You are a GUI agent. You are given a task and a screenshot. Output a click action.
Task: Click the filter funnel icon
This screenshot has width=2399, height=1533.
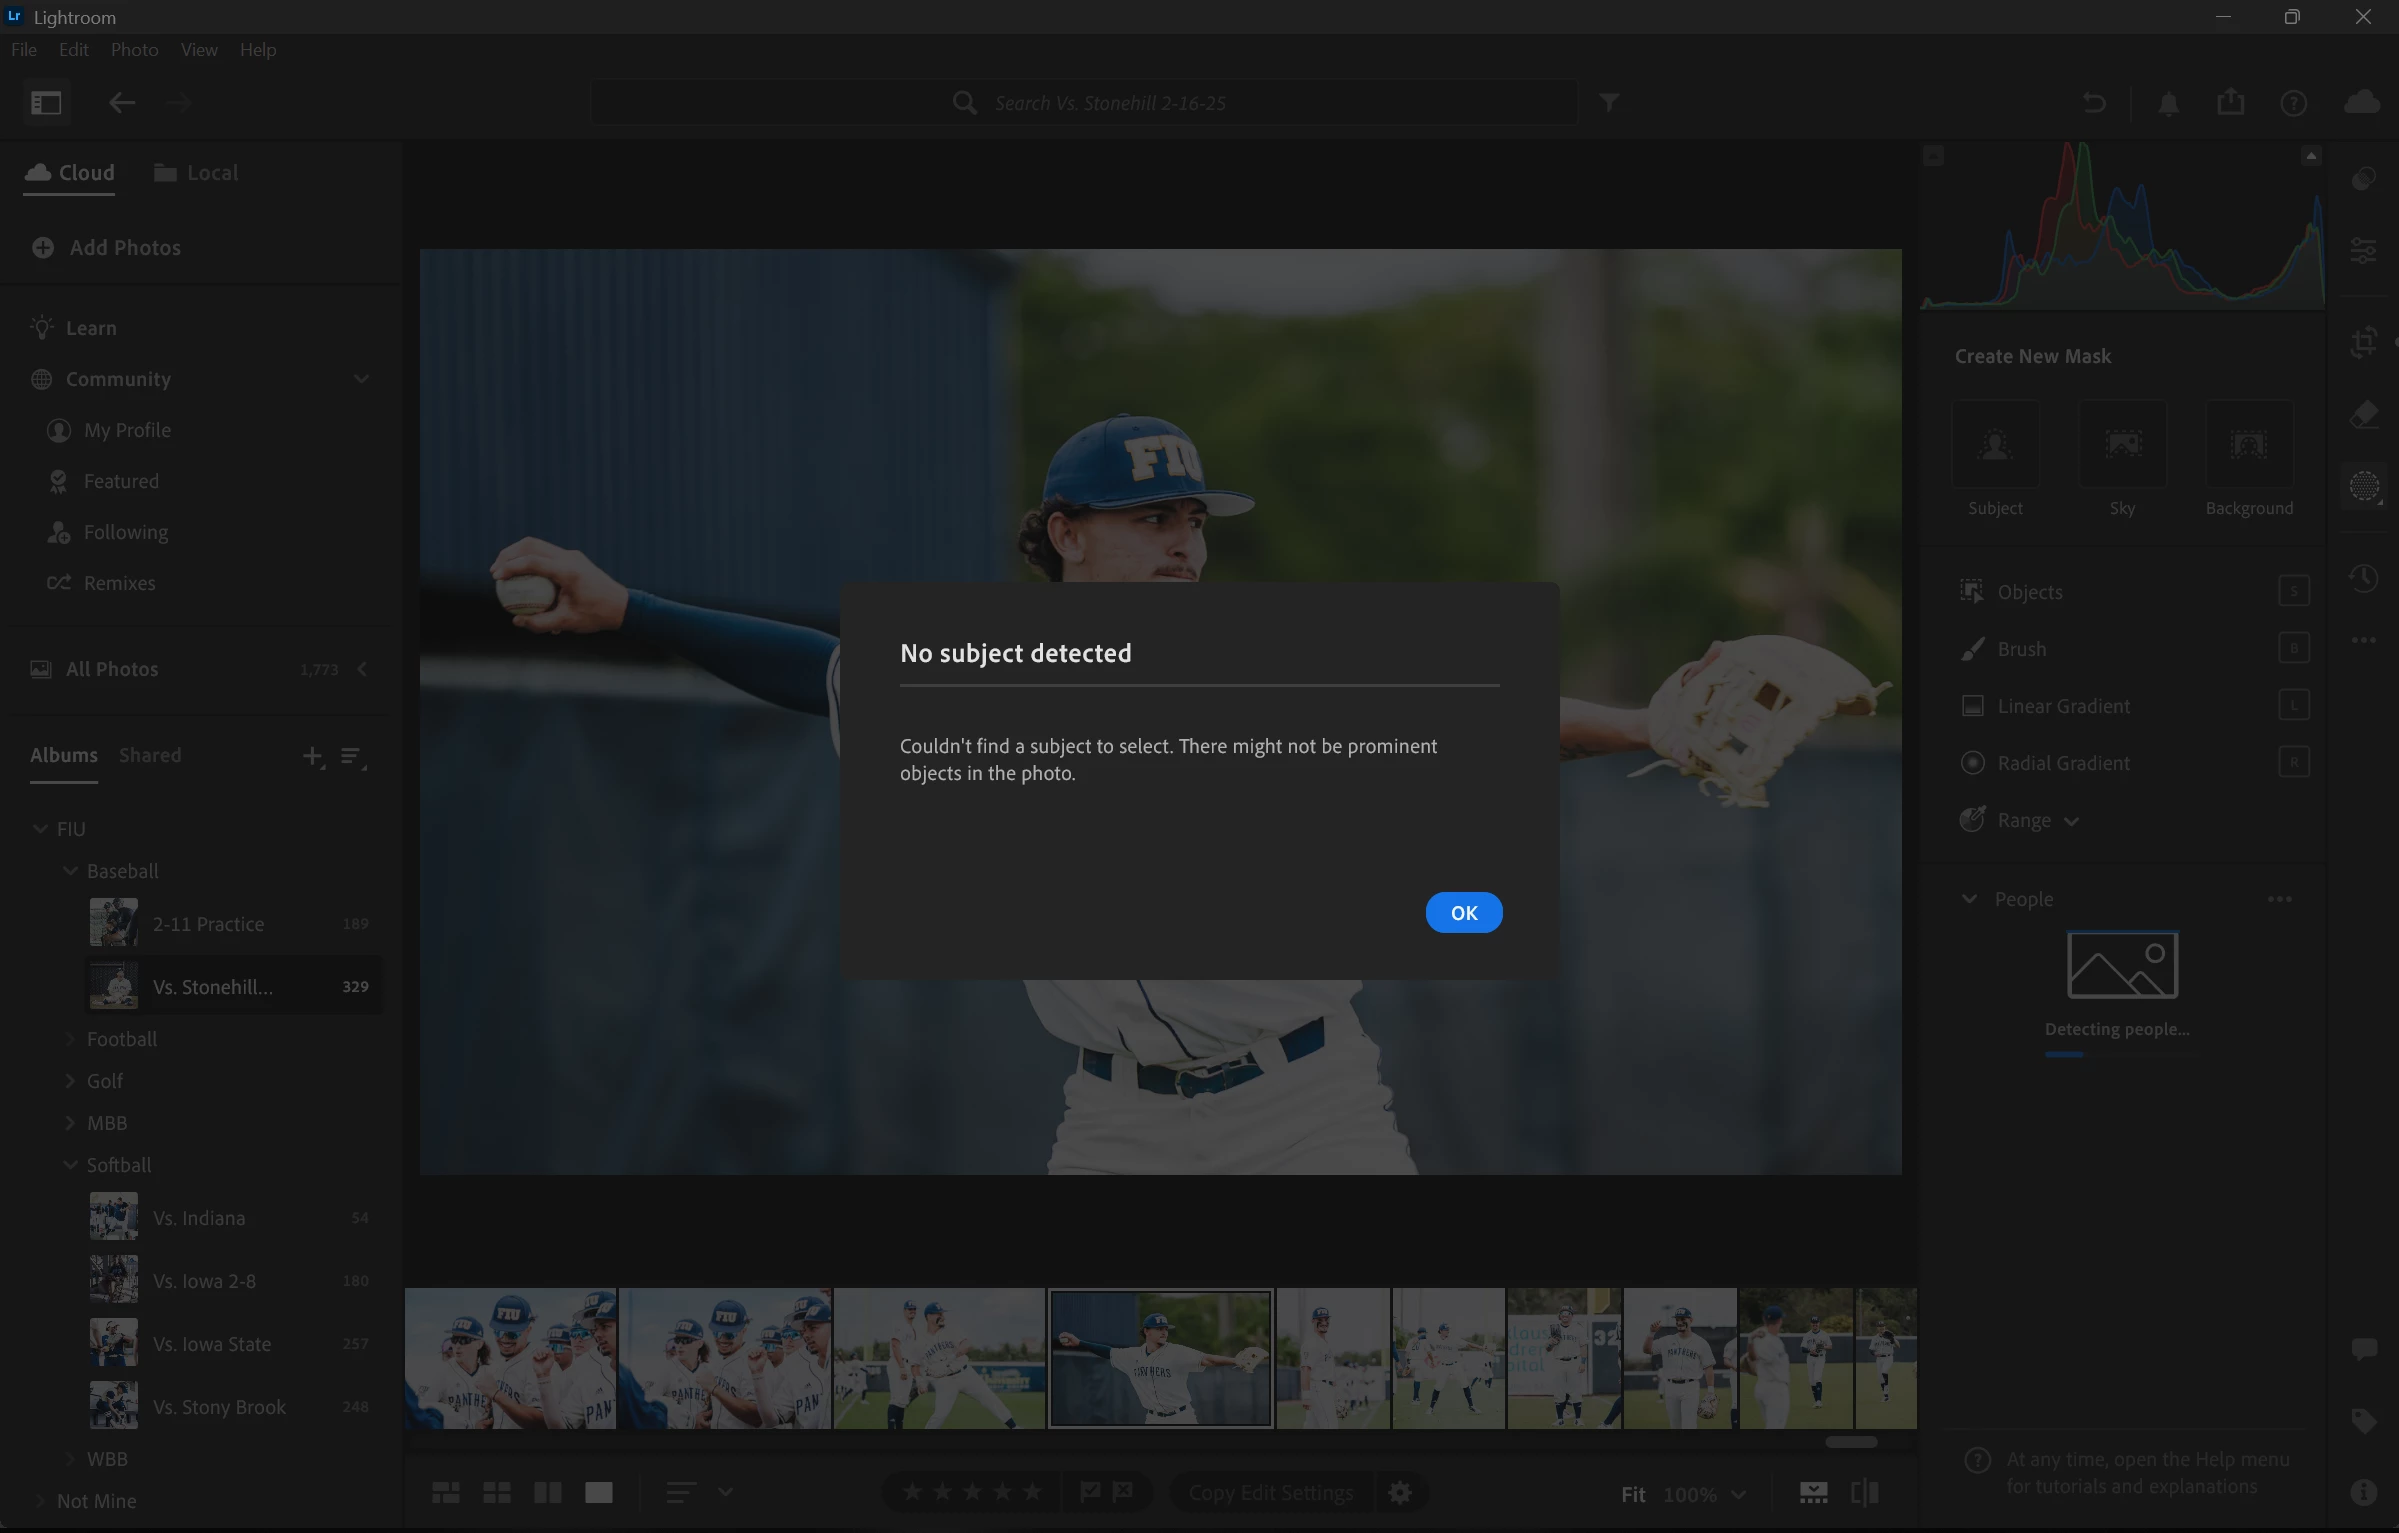coord(1608,103)
